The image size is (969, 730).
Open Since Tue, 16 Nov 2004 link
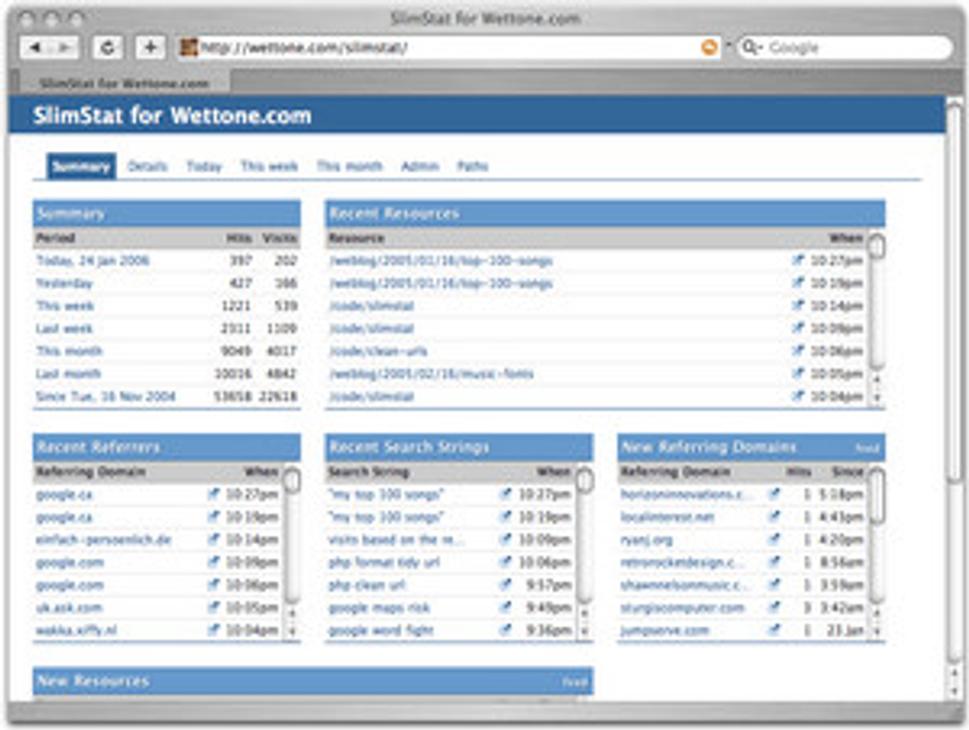pyautogui.click(x=106, y=396)
